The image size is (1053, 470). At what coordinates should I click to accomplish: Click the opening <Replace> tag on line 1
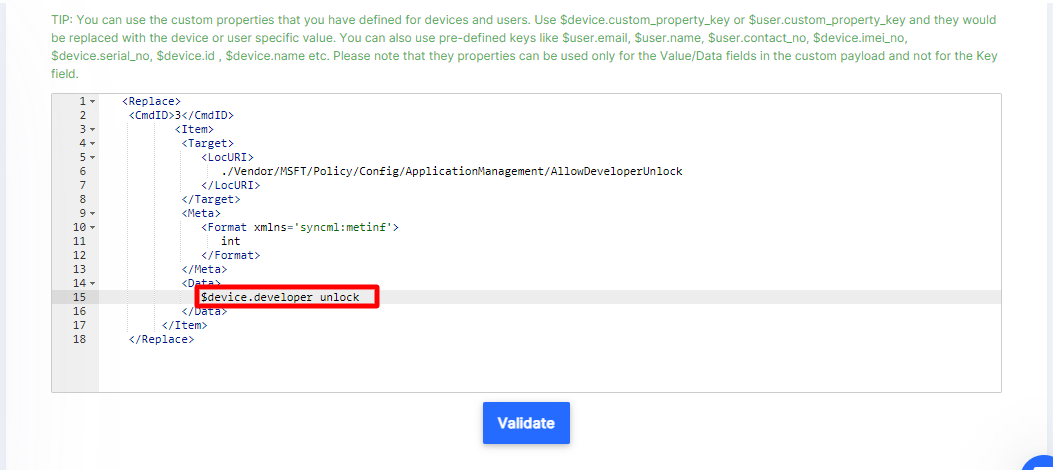click(151, 101)
